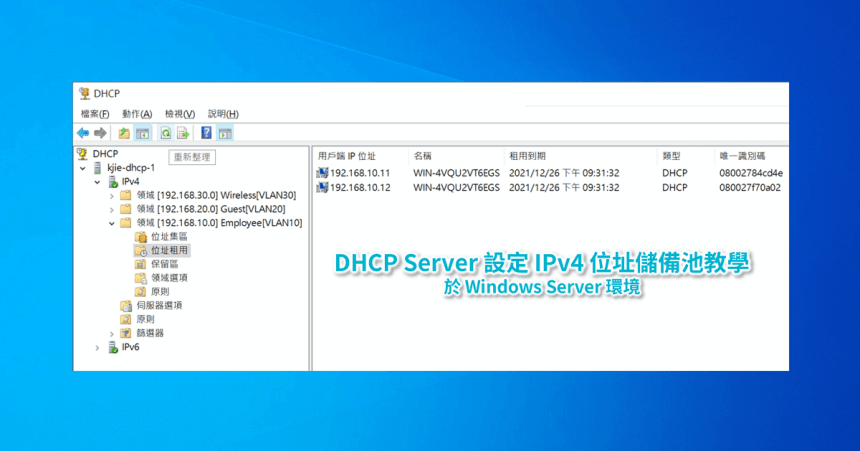
Task: Click the DHCP trophy icon in title bar
Action: 84,94
